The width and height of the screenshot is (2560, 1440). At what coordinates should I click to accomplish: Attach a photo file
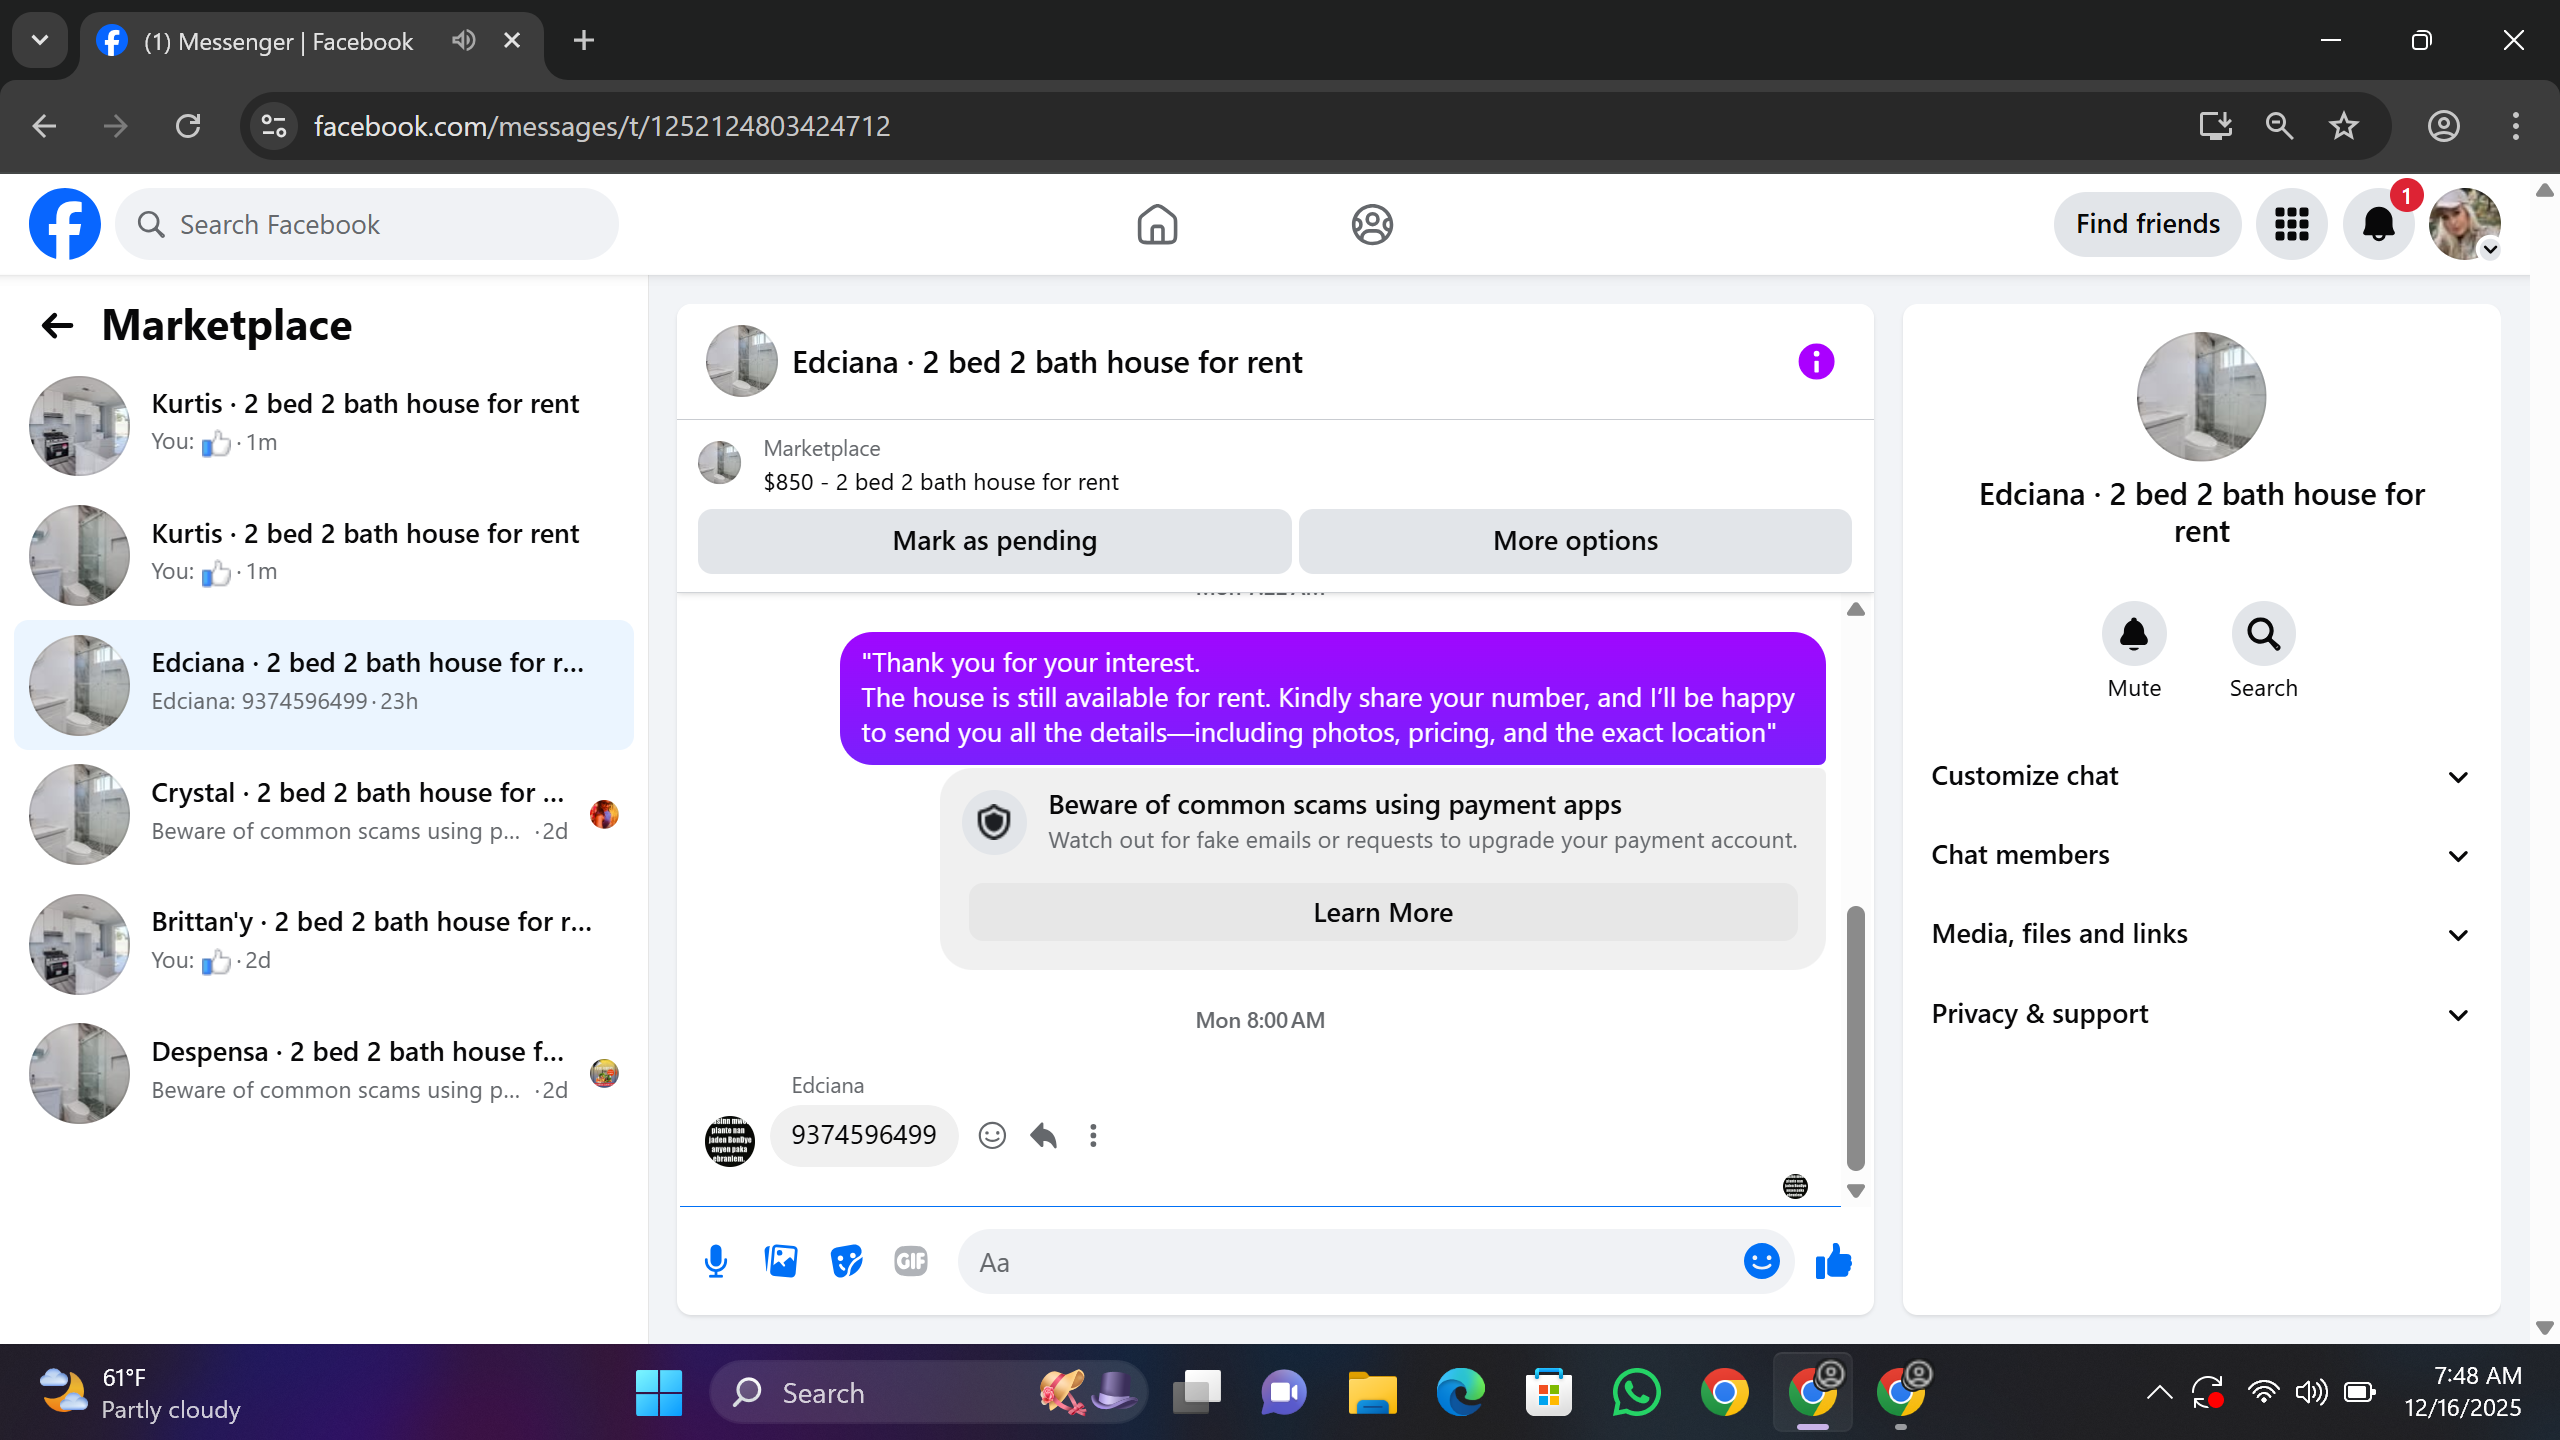[x=781, y=1261]
